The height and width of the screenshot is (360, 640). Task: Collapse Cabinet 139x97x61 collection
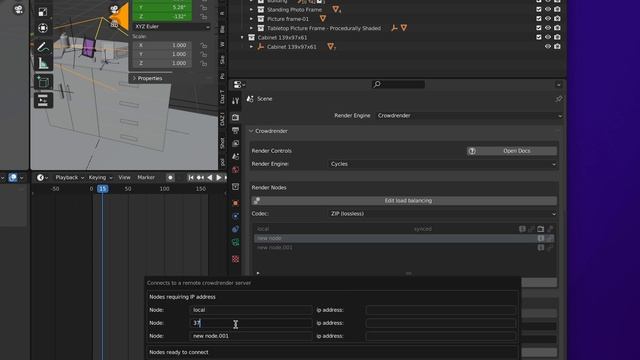pos(242,38)
